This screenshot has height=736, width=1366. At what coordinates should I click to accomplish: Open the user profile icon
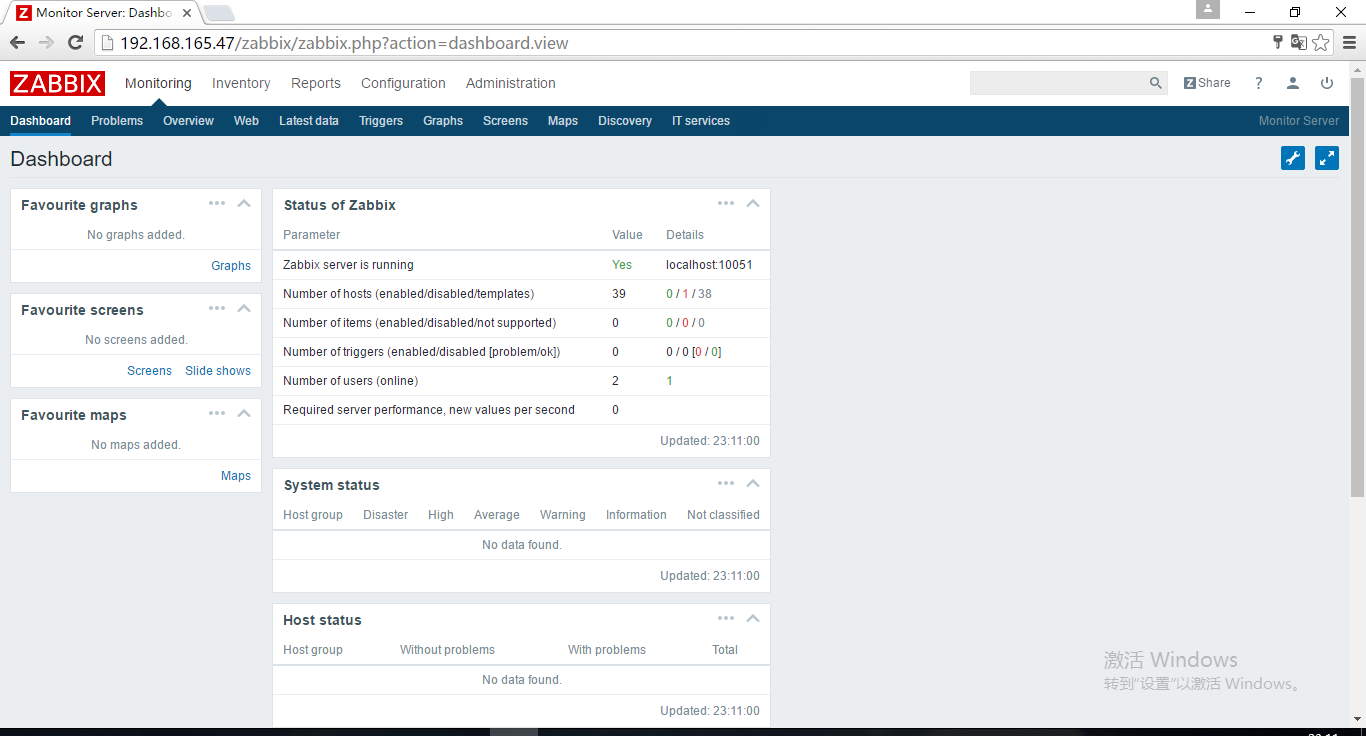1293,83
